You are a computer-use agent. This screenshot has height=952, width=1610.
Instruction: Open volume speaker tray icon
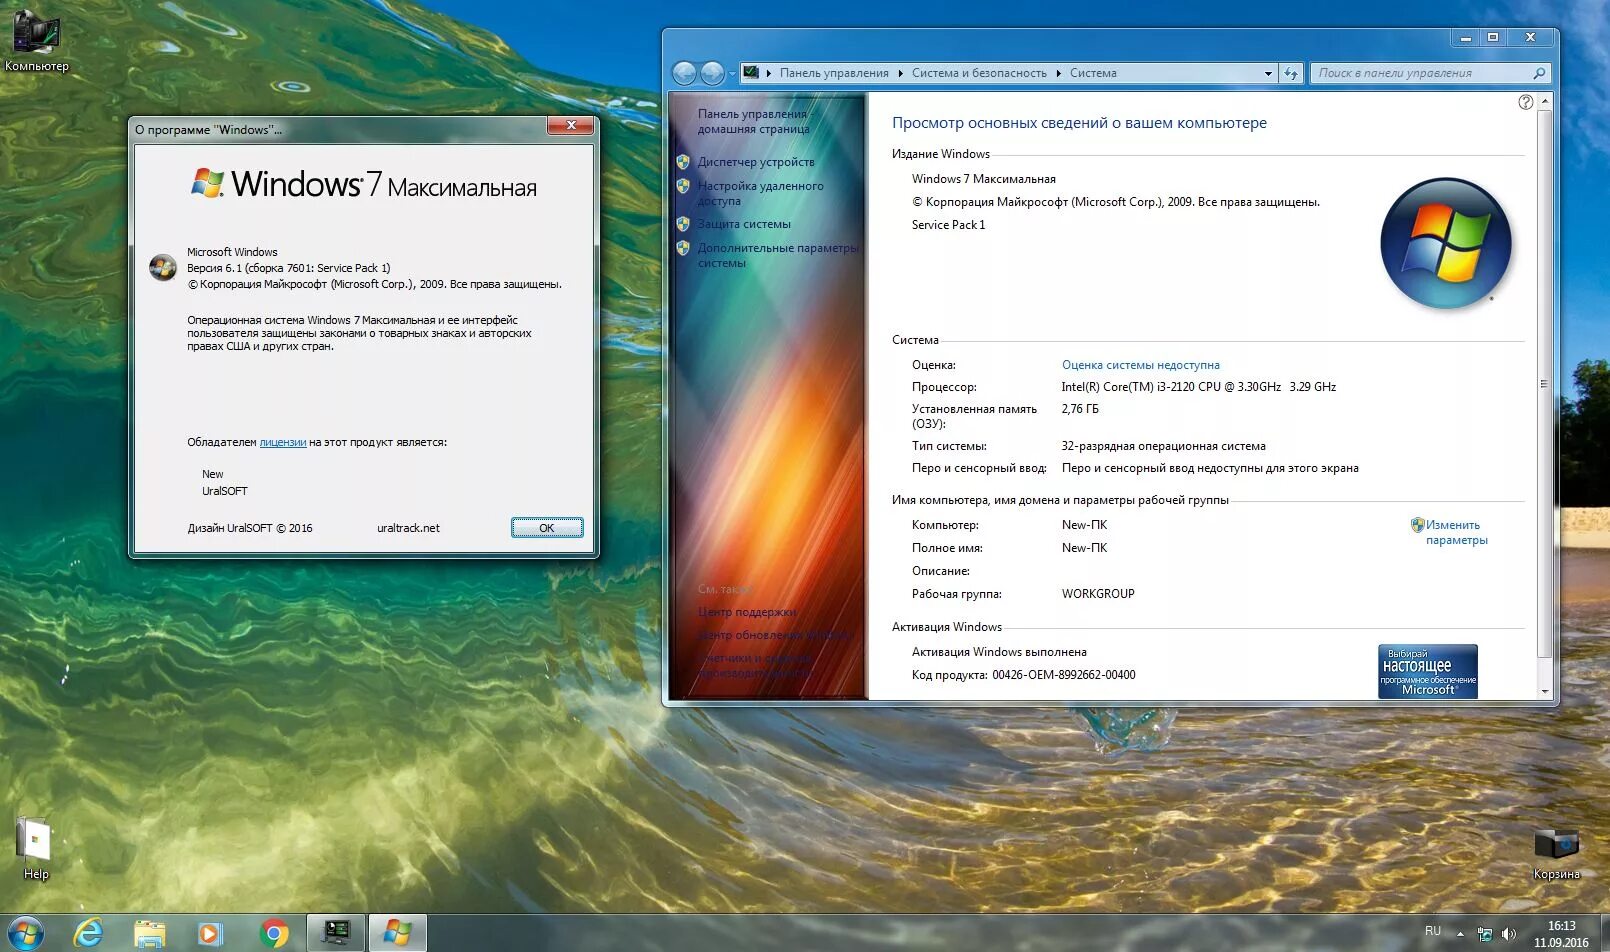click(x=1509, y=934)
